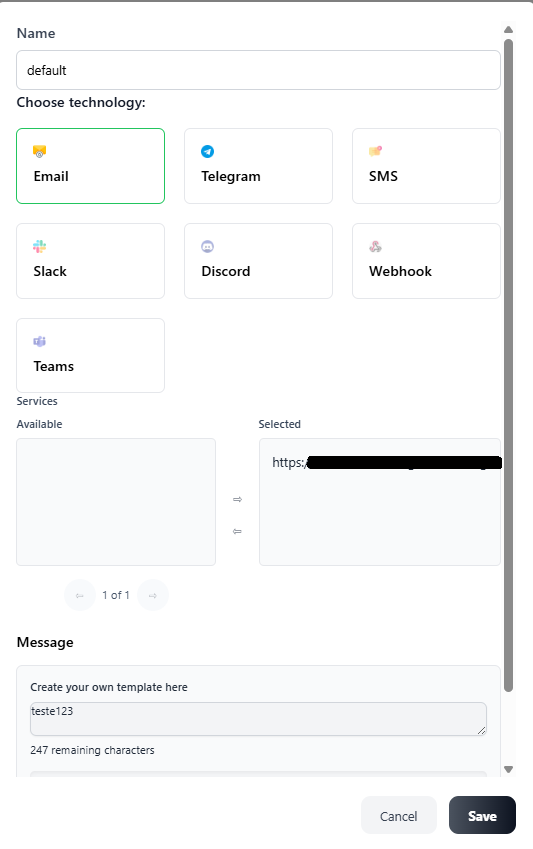
Task: Select the Telegram technology card
Action: pyautogui.click(x=258, y=166)
